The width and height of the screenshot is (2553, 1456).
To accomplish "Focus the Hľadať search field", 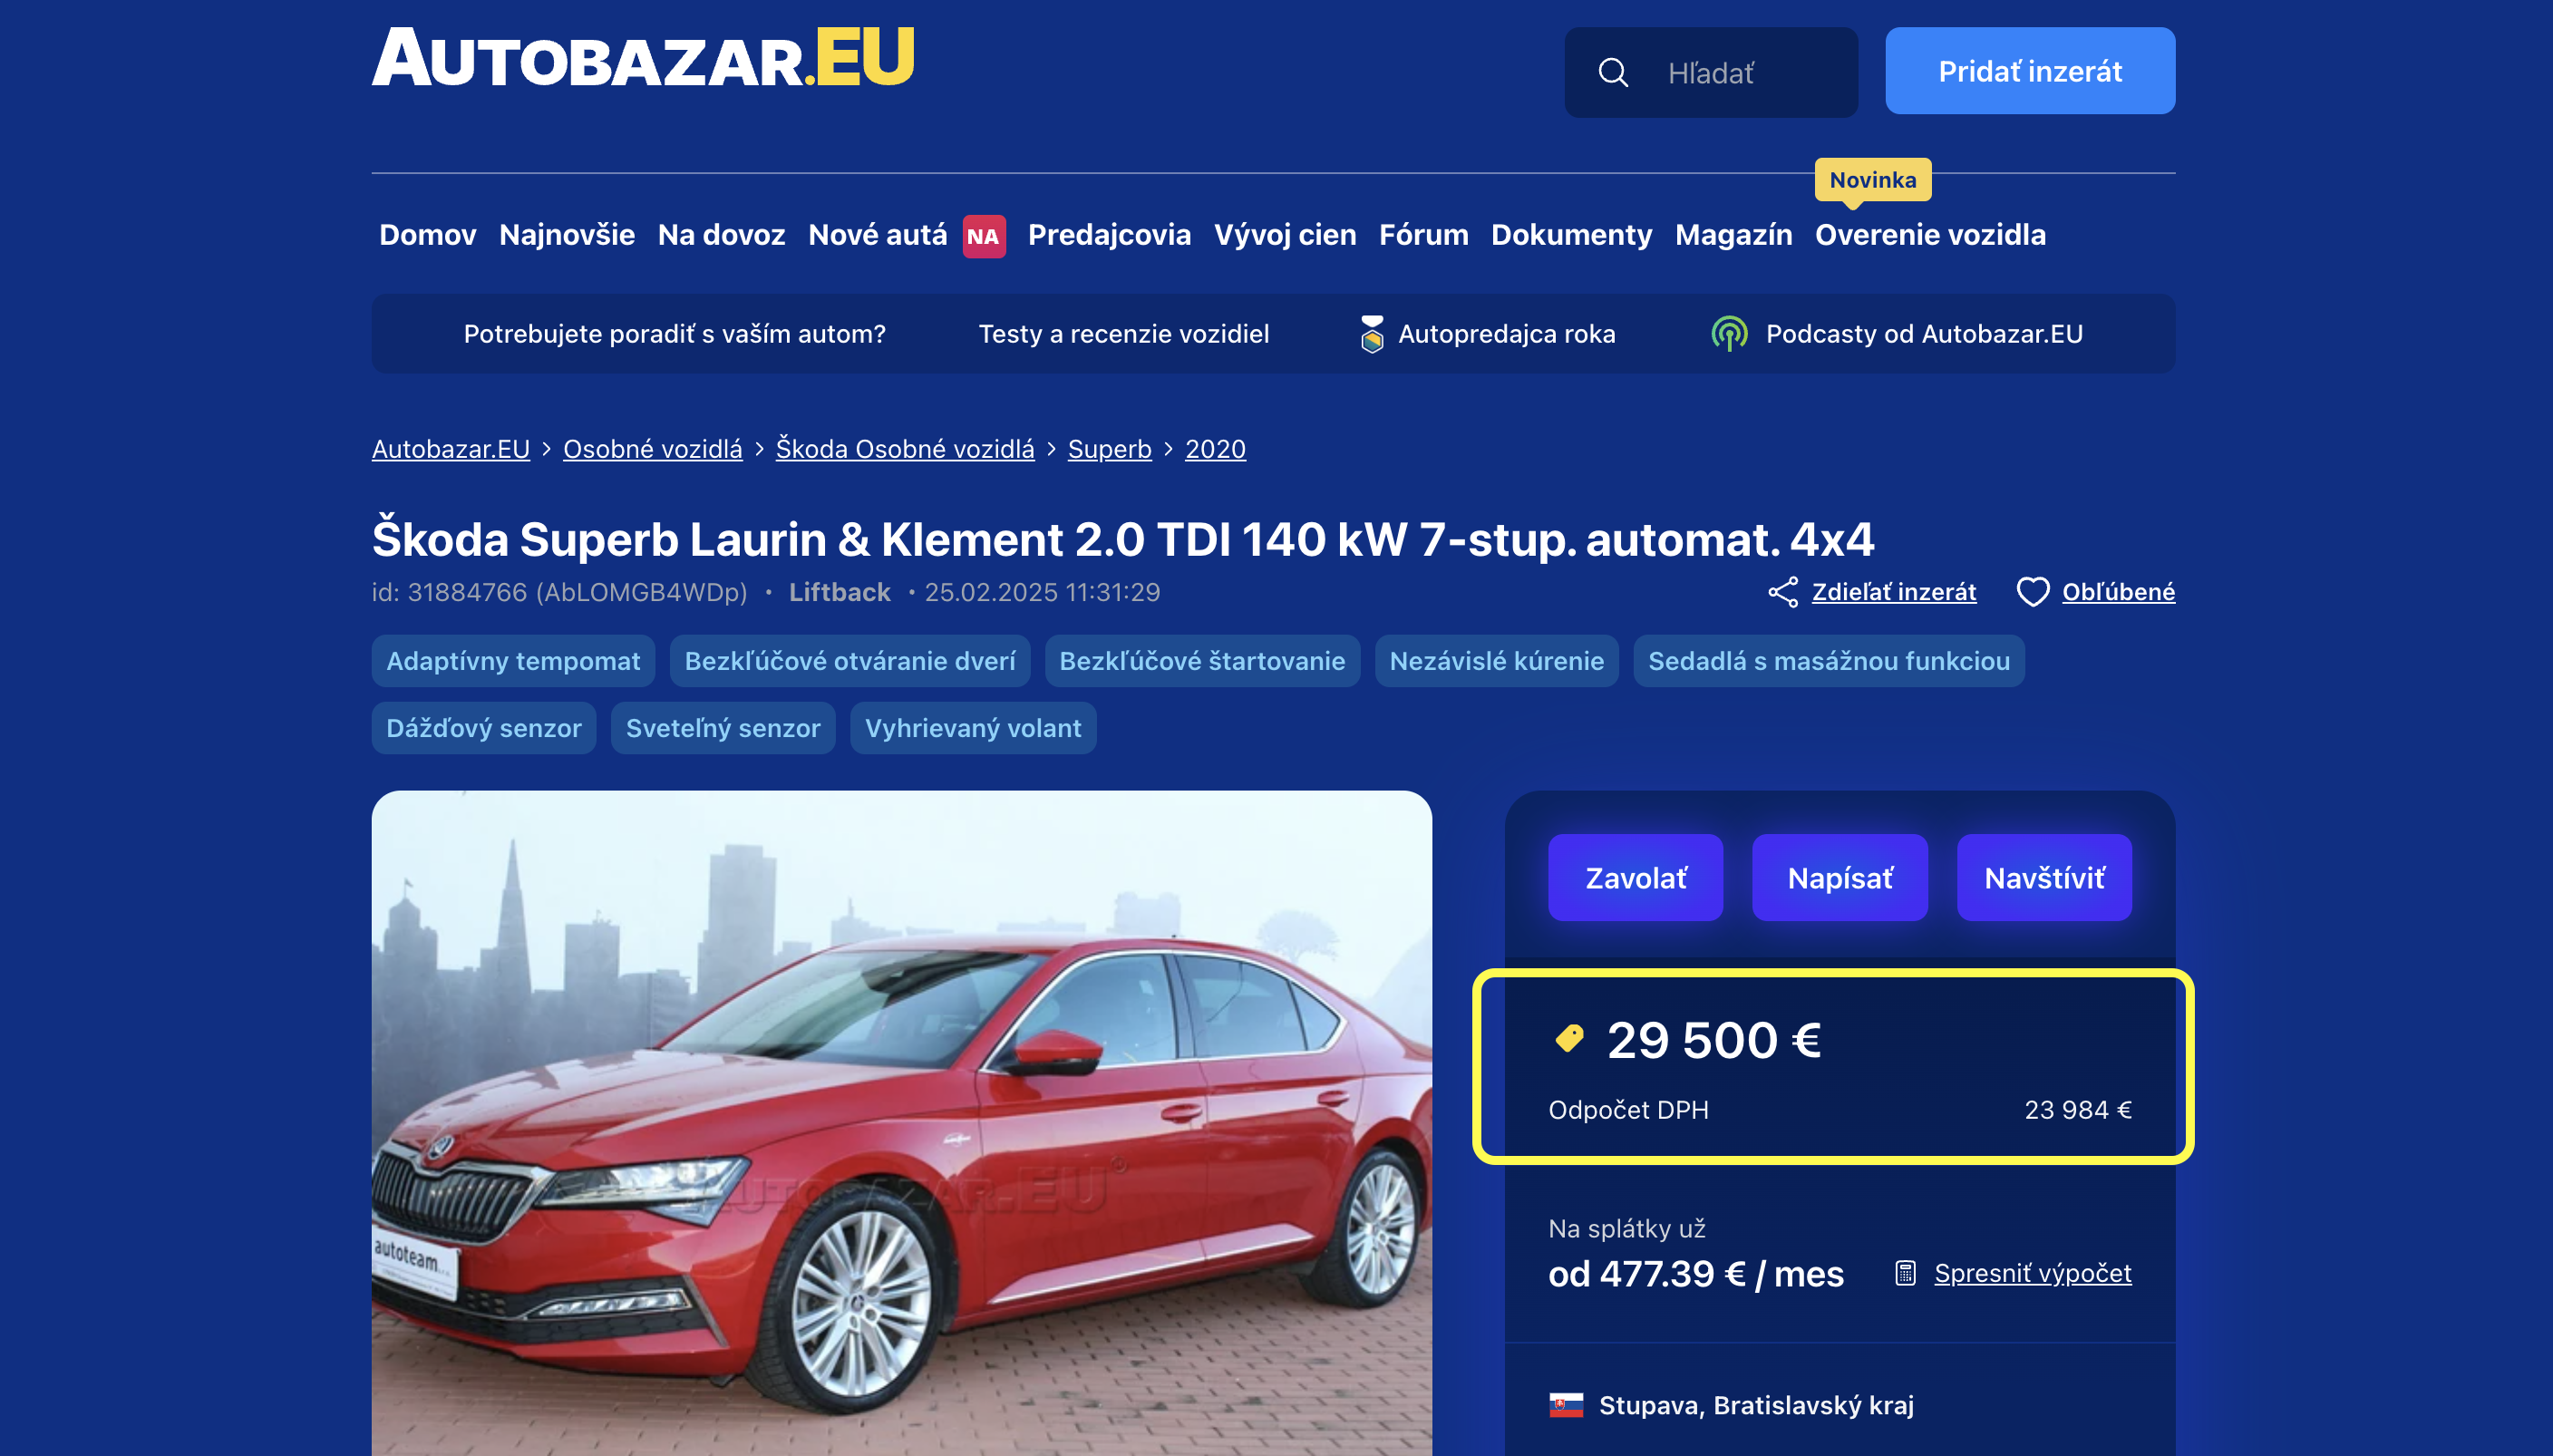I will coord(1712,72).
